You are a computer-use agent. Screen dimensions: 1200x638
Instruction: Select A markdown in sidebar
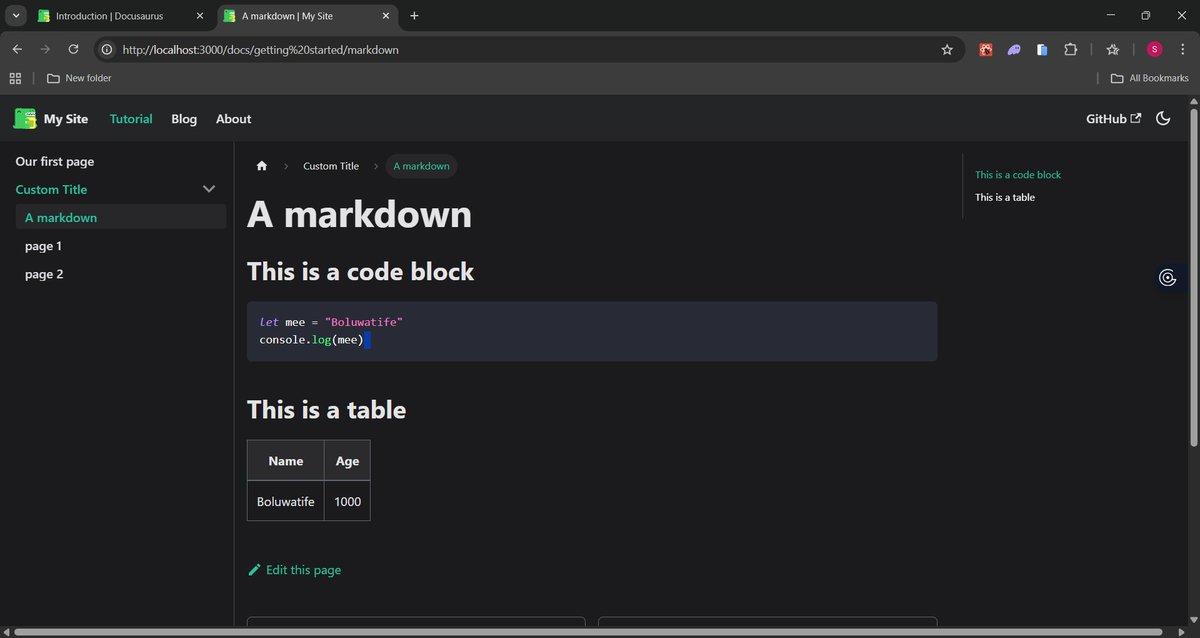click(121, 217)
